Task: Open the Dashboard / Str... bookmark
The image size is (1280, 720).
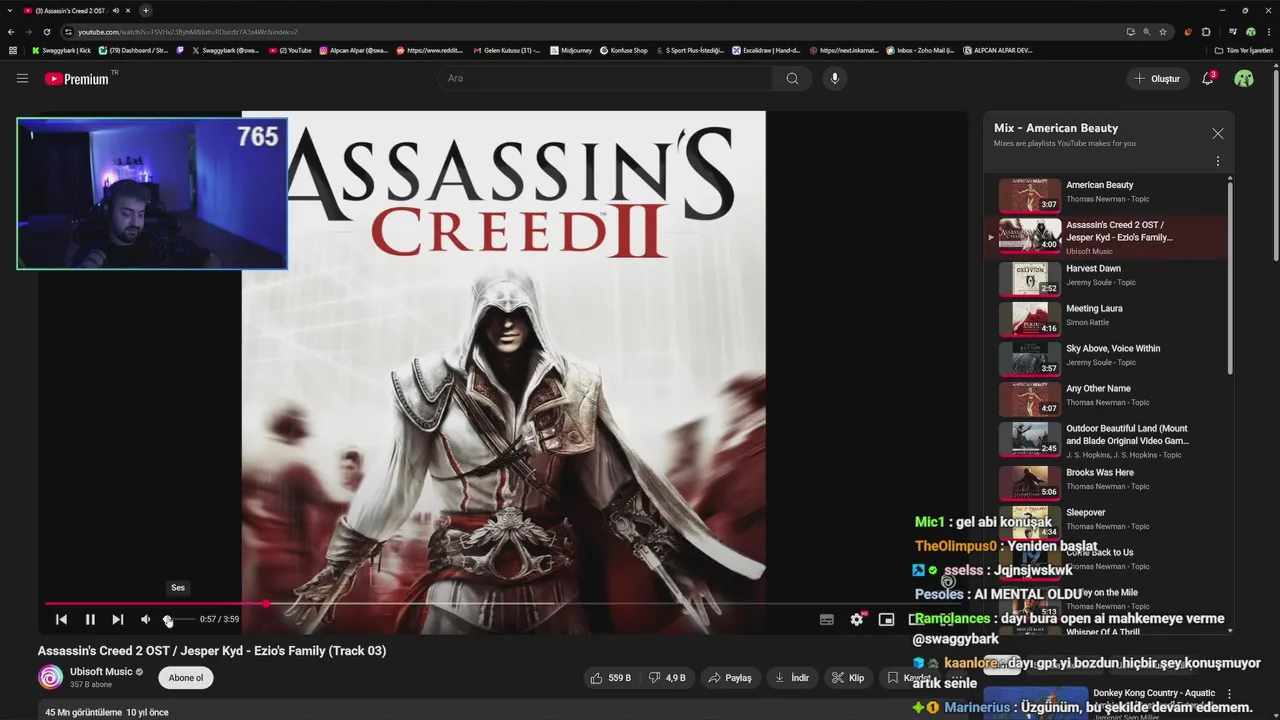Action: tap(133, 50)
